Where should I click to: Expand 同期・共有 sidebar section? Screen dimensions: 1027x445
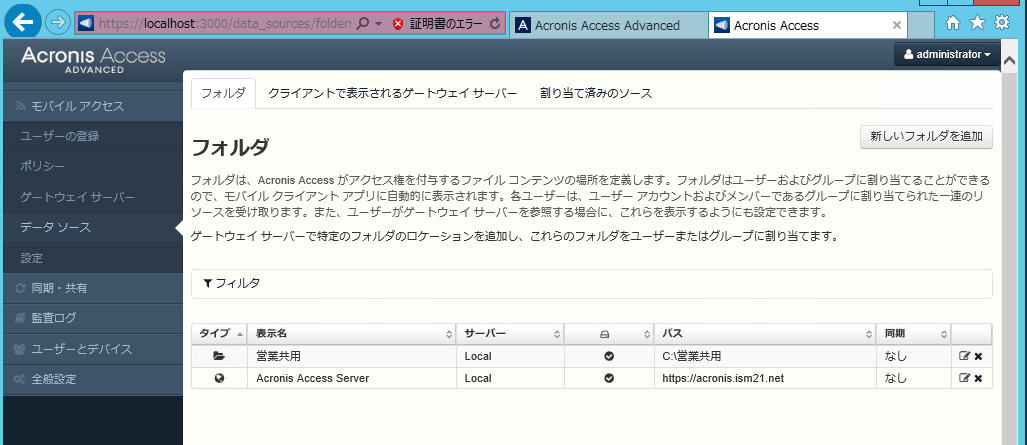[x=58, y=289]
